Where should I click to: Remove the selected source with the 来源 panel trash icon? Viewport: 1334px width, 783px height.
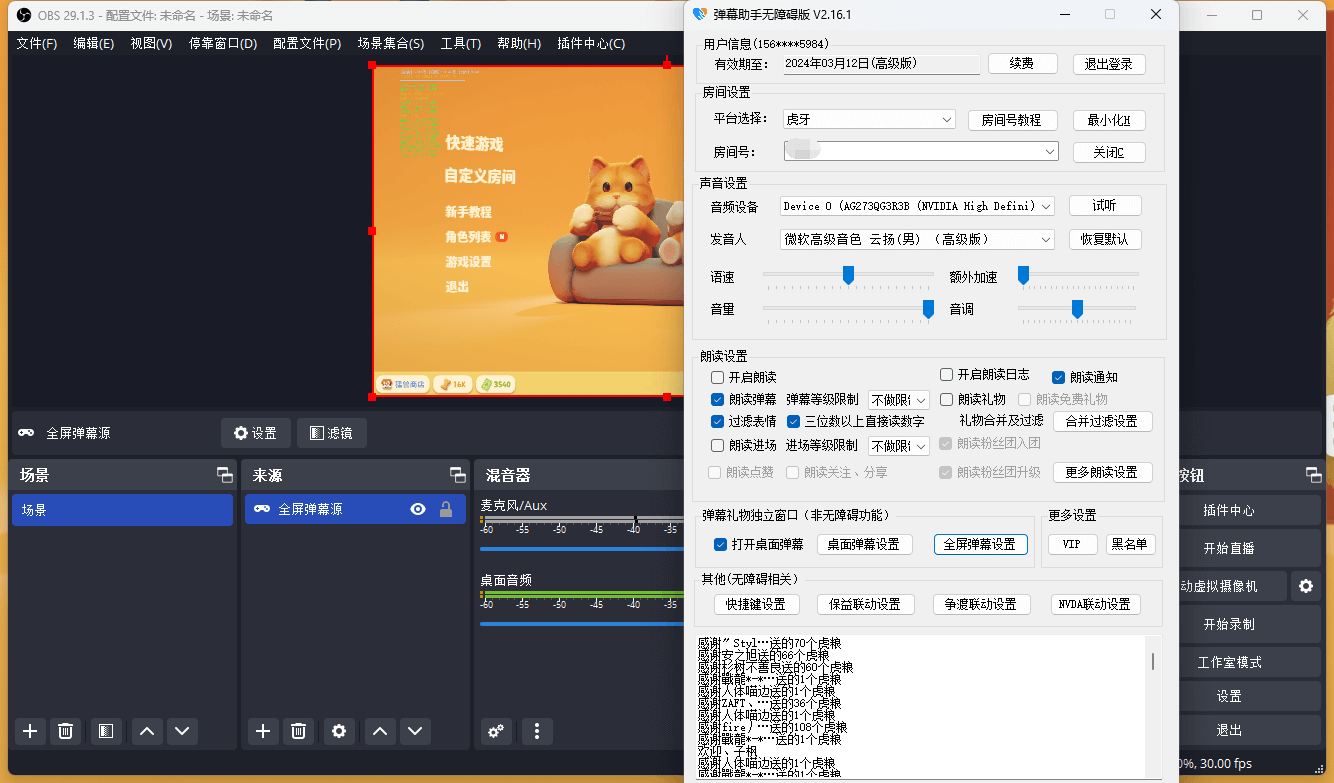298,731
